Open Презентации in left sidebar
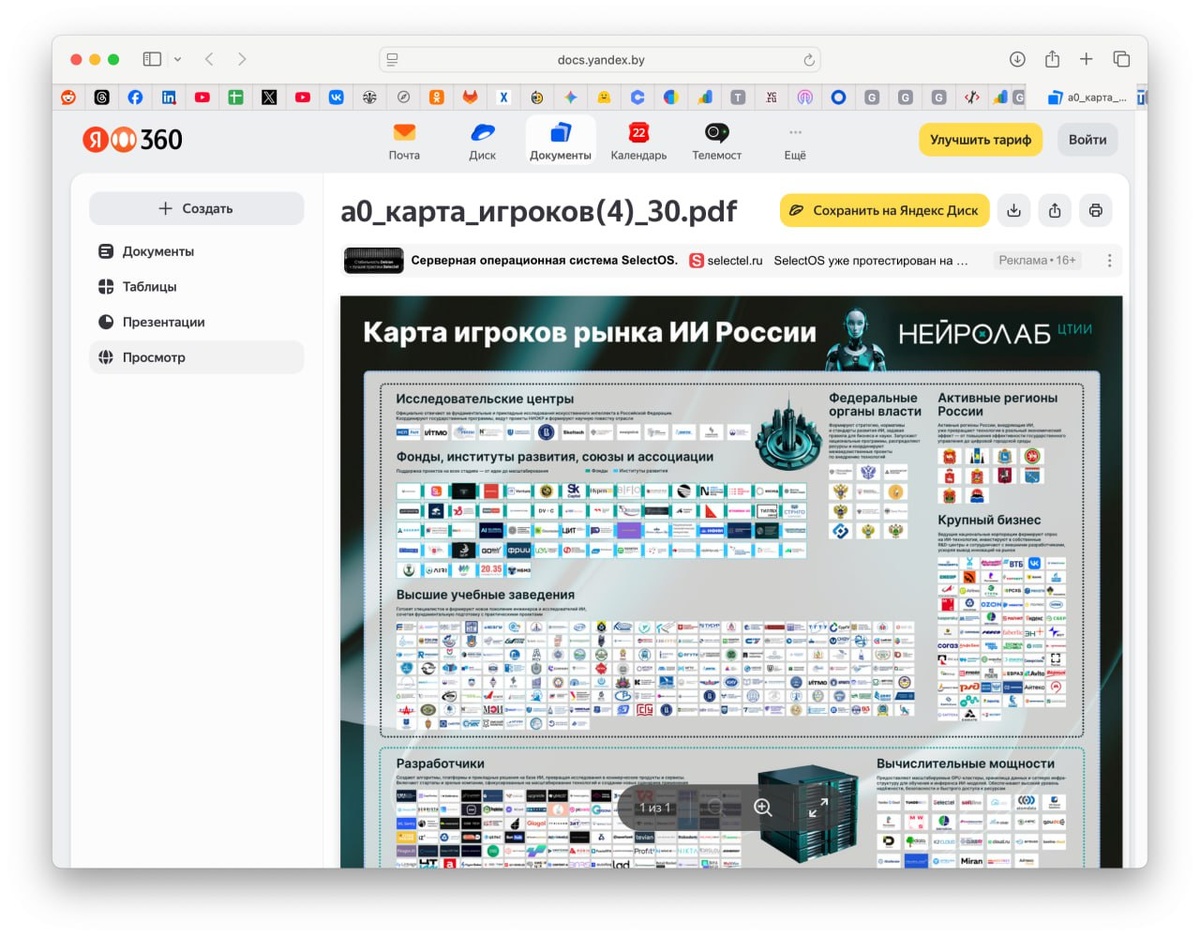The height and width of the screenshot is (937, 1200). tap(196, 322)
